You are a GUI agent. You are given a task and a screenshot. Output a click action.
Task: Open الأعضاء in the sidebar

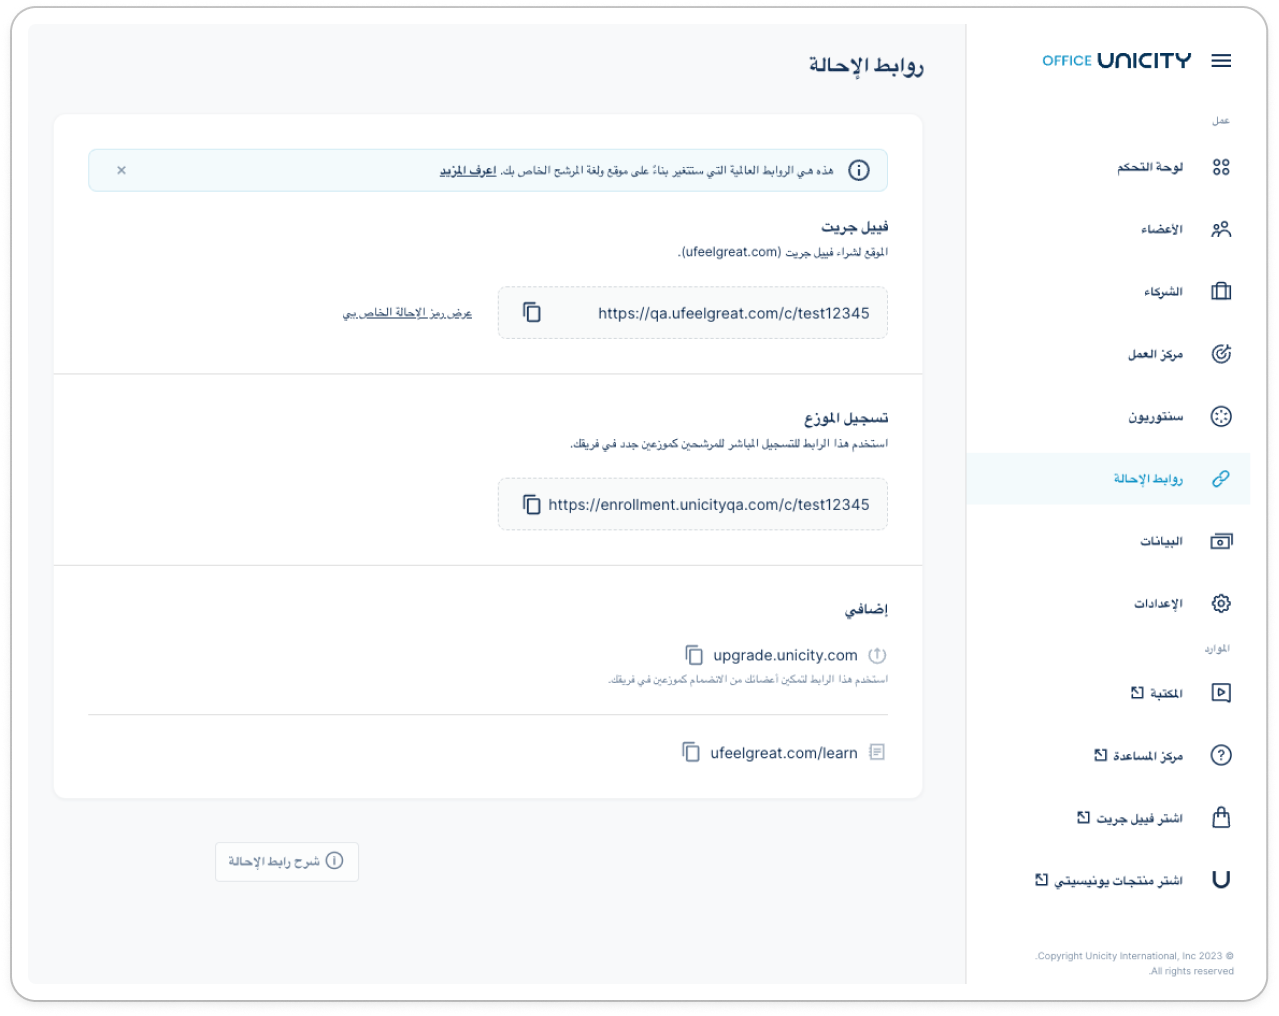(x=1162, y=229)
